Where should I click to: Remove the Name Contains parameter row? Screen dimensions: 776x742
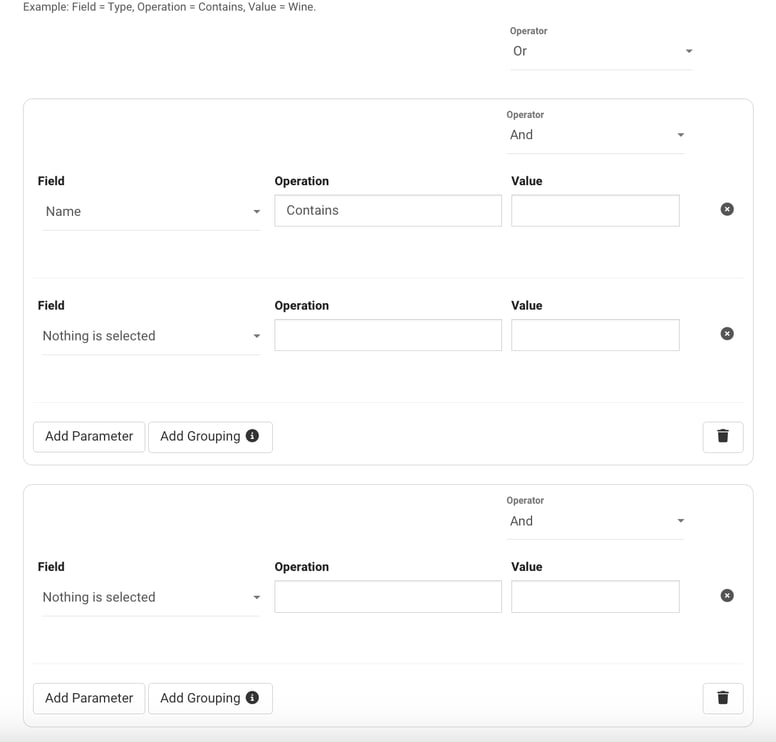tap(727, 209)
